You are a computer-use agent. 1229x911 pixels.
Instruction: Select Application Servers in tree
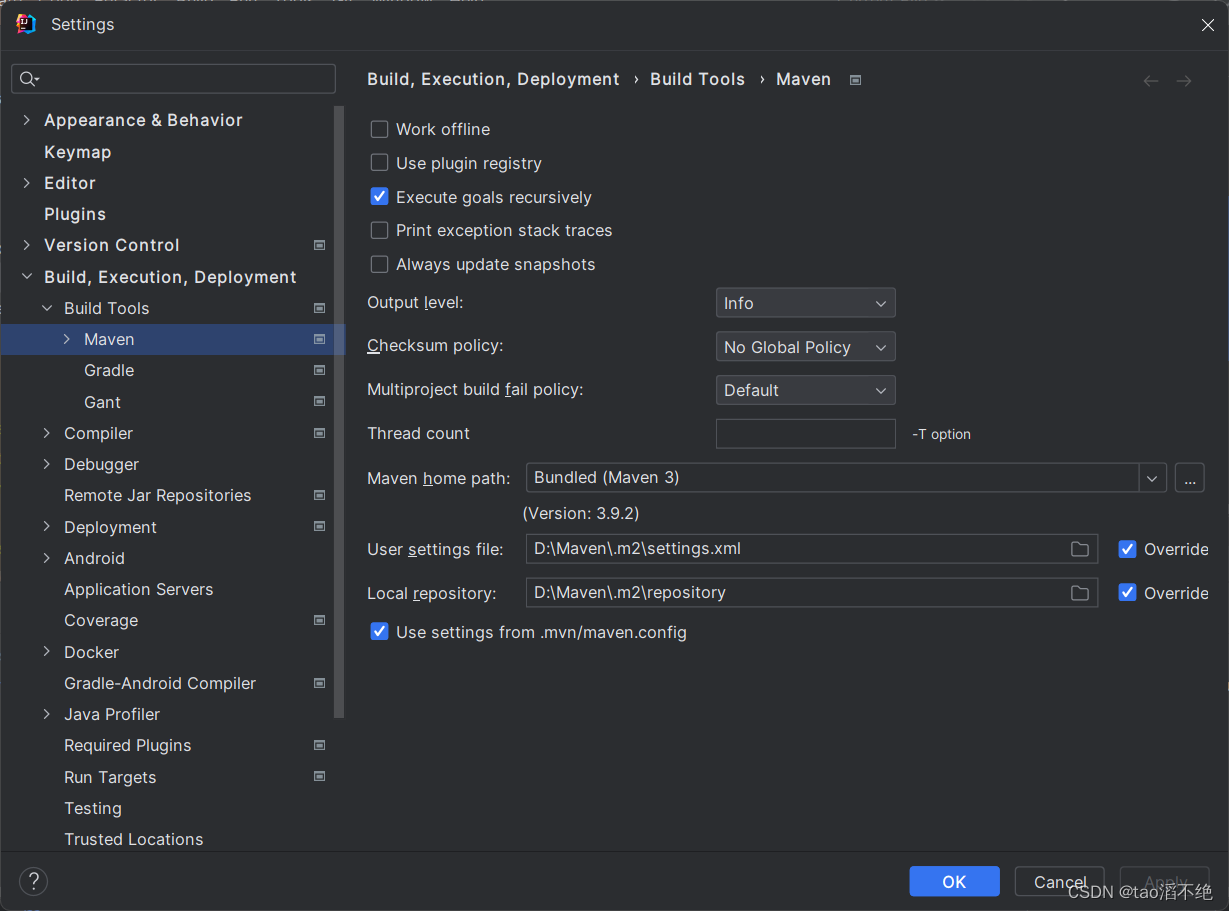point(139,589)
